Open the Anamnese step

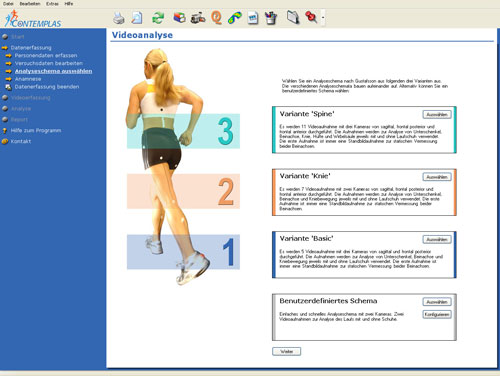[x=28, y=79]
